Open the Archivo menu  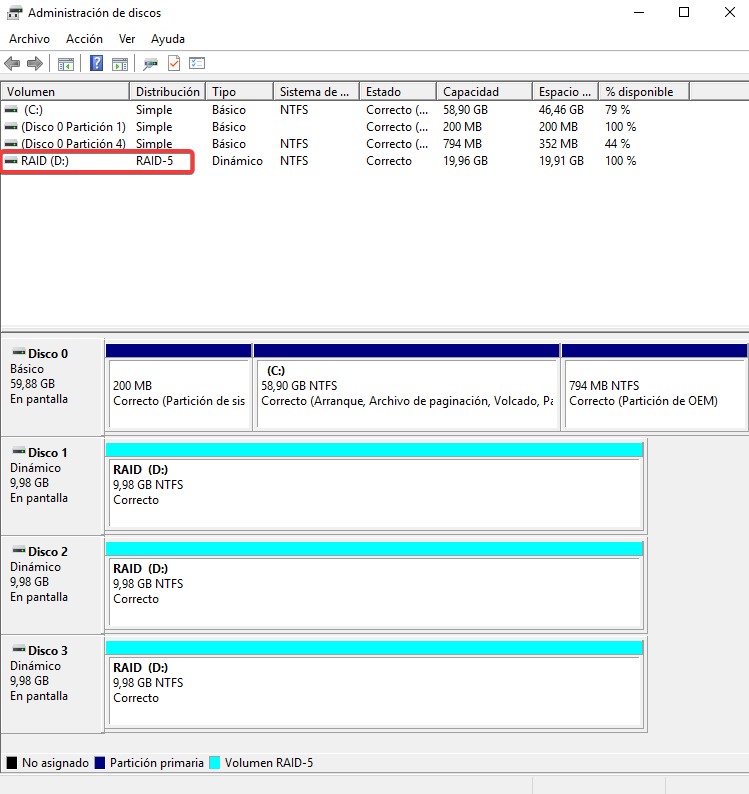point(29,38)
